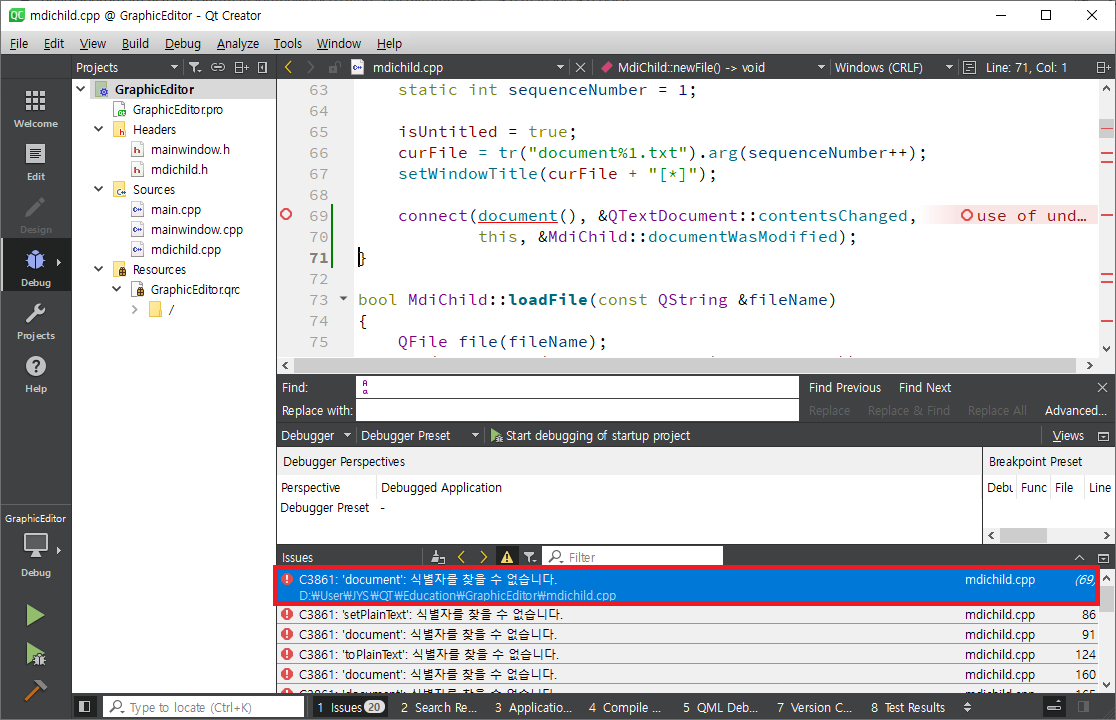Viewport: 1116px width, 720px height.
Task: Open symbol dropdown MdiChild::newFile()
Action: tap(712, 67)
